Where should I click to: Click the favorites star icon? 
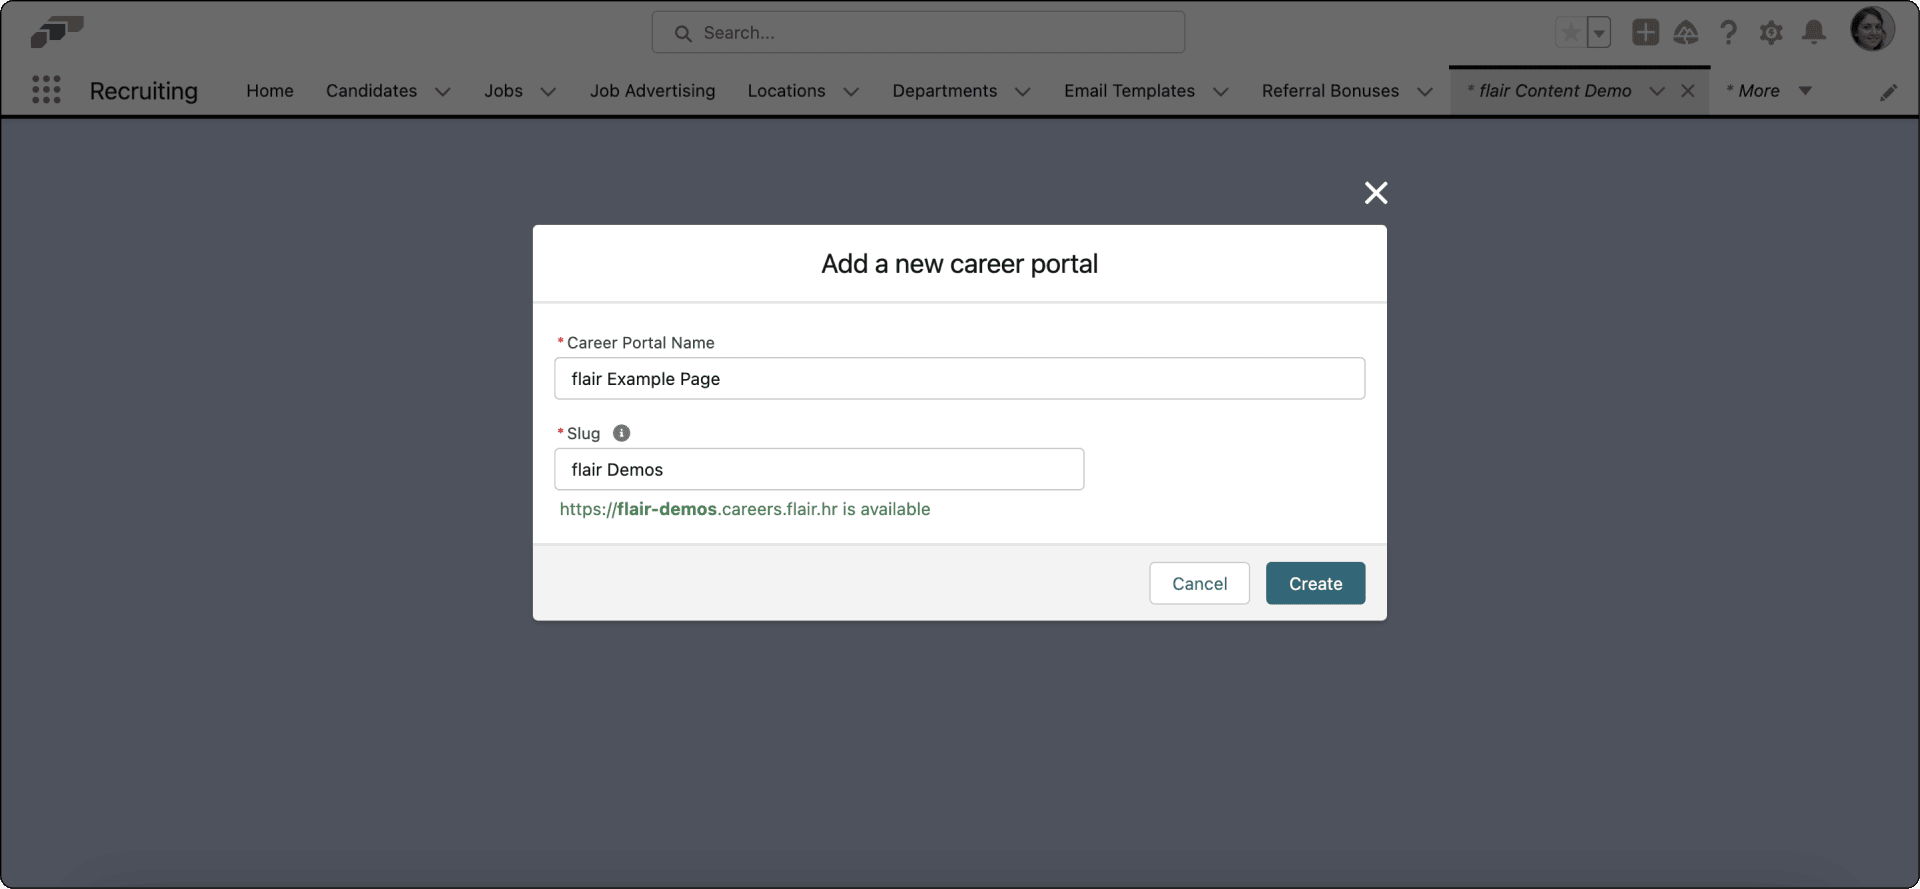click(1571, 33)
